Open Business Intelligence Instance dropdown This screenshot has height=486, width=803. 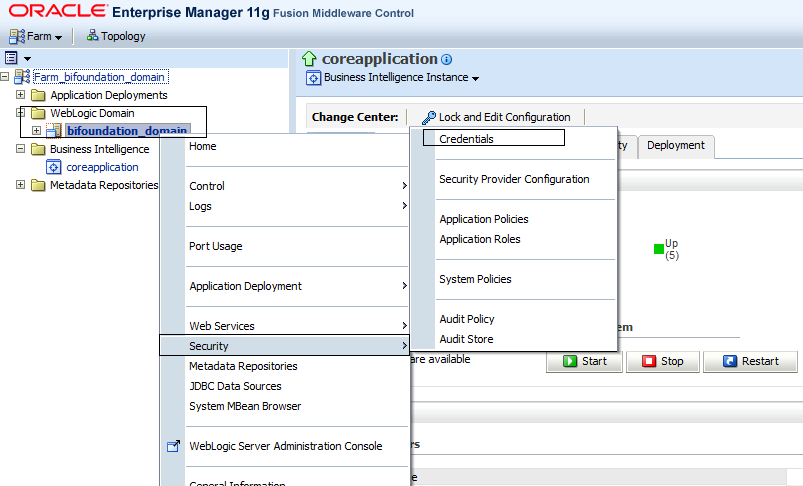[x=402, y=77]
